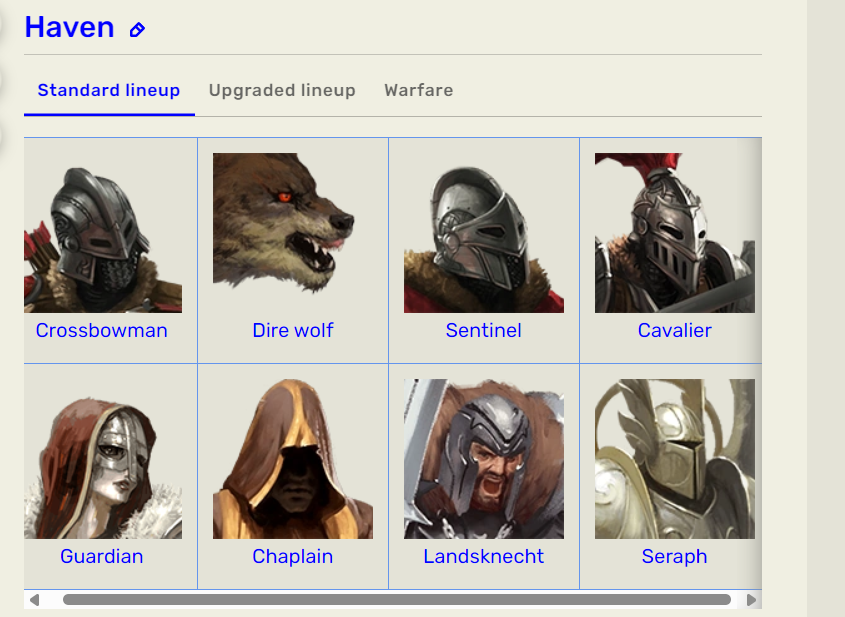Open the Guardian link
Viewport: 845px width, 617px height.
pos(102,556)
